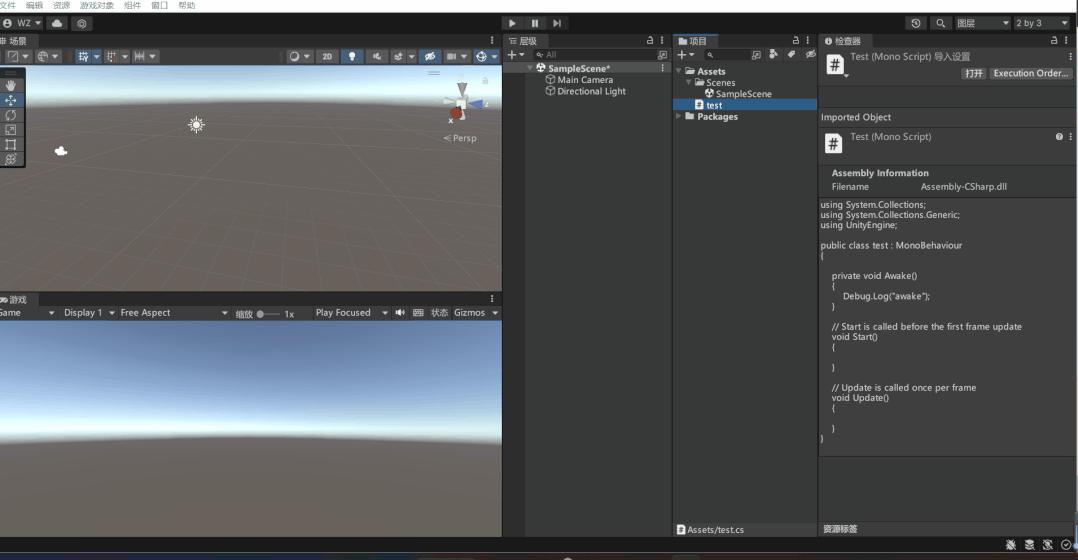Image resolution: width=1078 pixels, height=560 pixels.
Task: Select the Scale tool
Action: click(x=11, y=129)
